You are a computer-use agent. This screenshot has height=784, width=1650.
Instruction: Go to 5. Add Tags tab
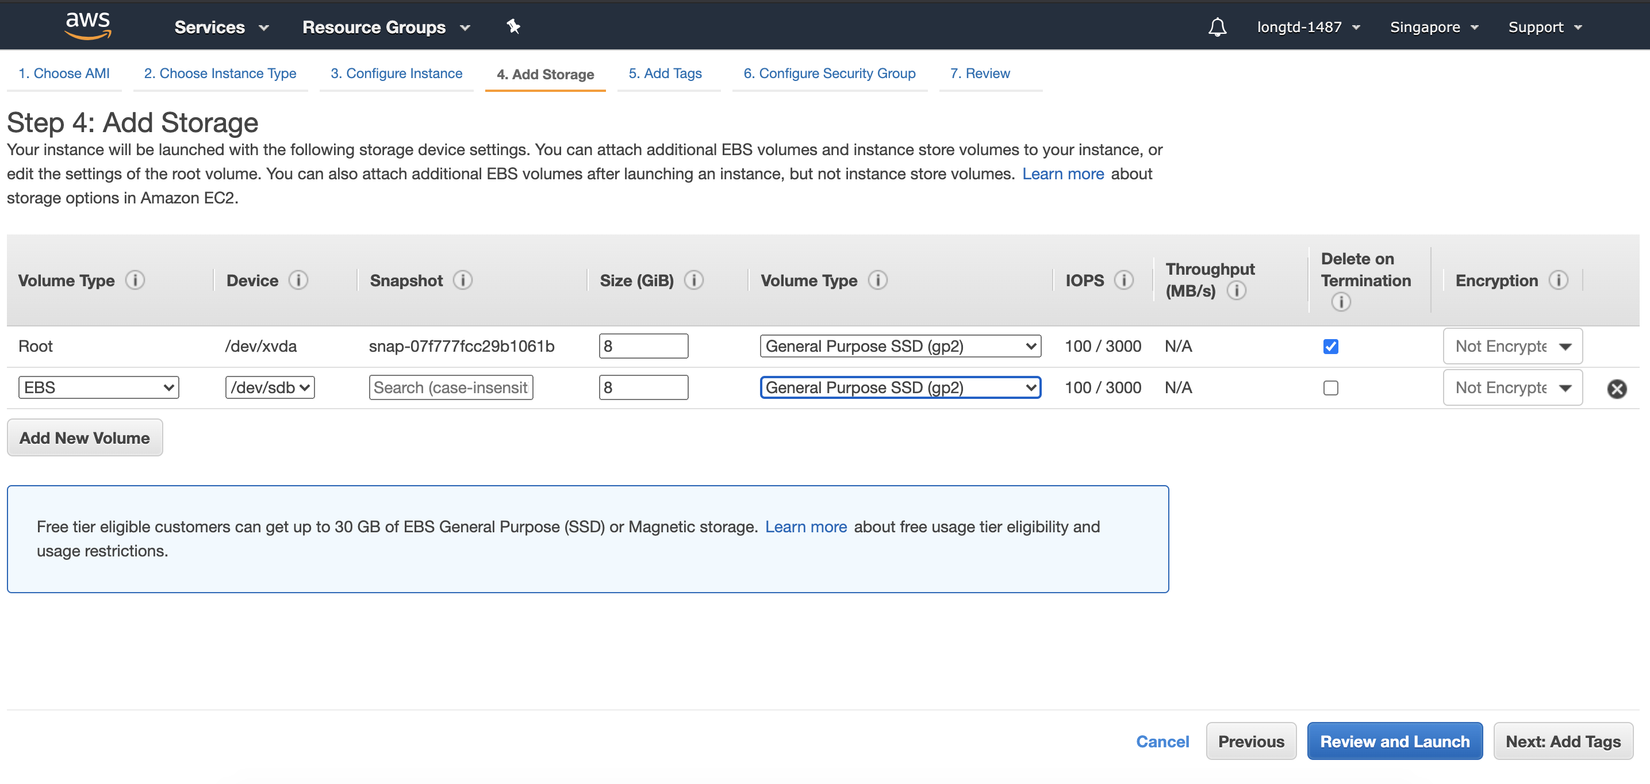pyautogui.click(x=665, y=73)
